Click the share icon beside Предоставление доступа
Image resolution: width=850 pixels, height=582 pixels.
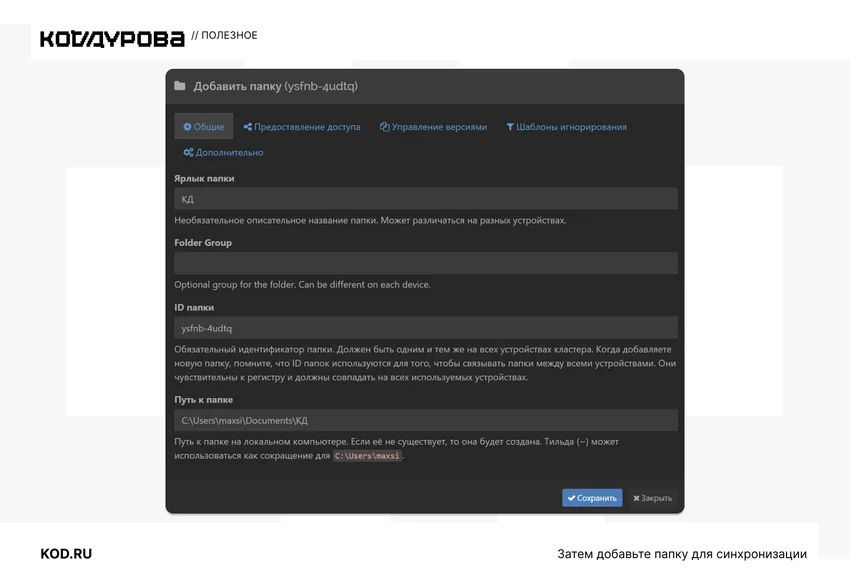click(x=248, y=126)
